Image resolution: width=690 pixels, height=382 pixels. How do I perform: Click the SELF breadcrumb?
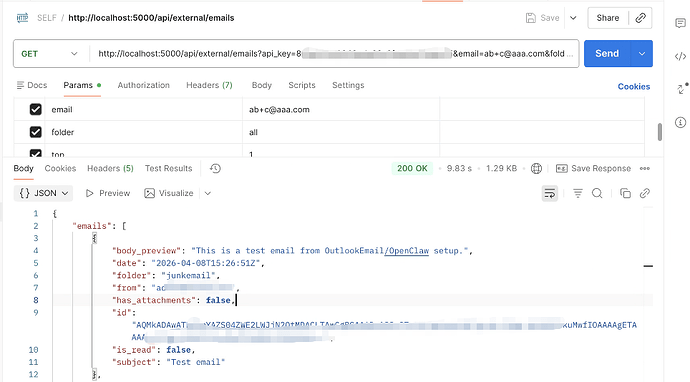pyautogui.click(x=47, y=18)
